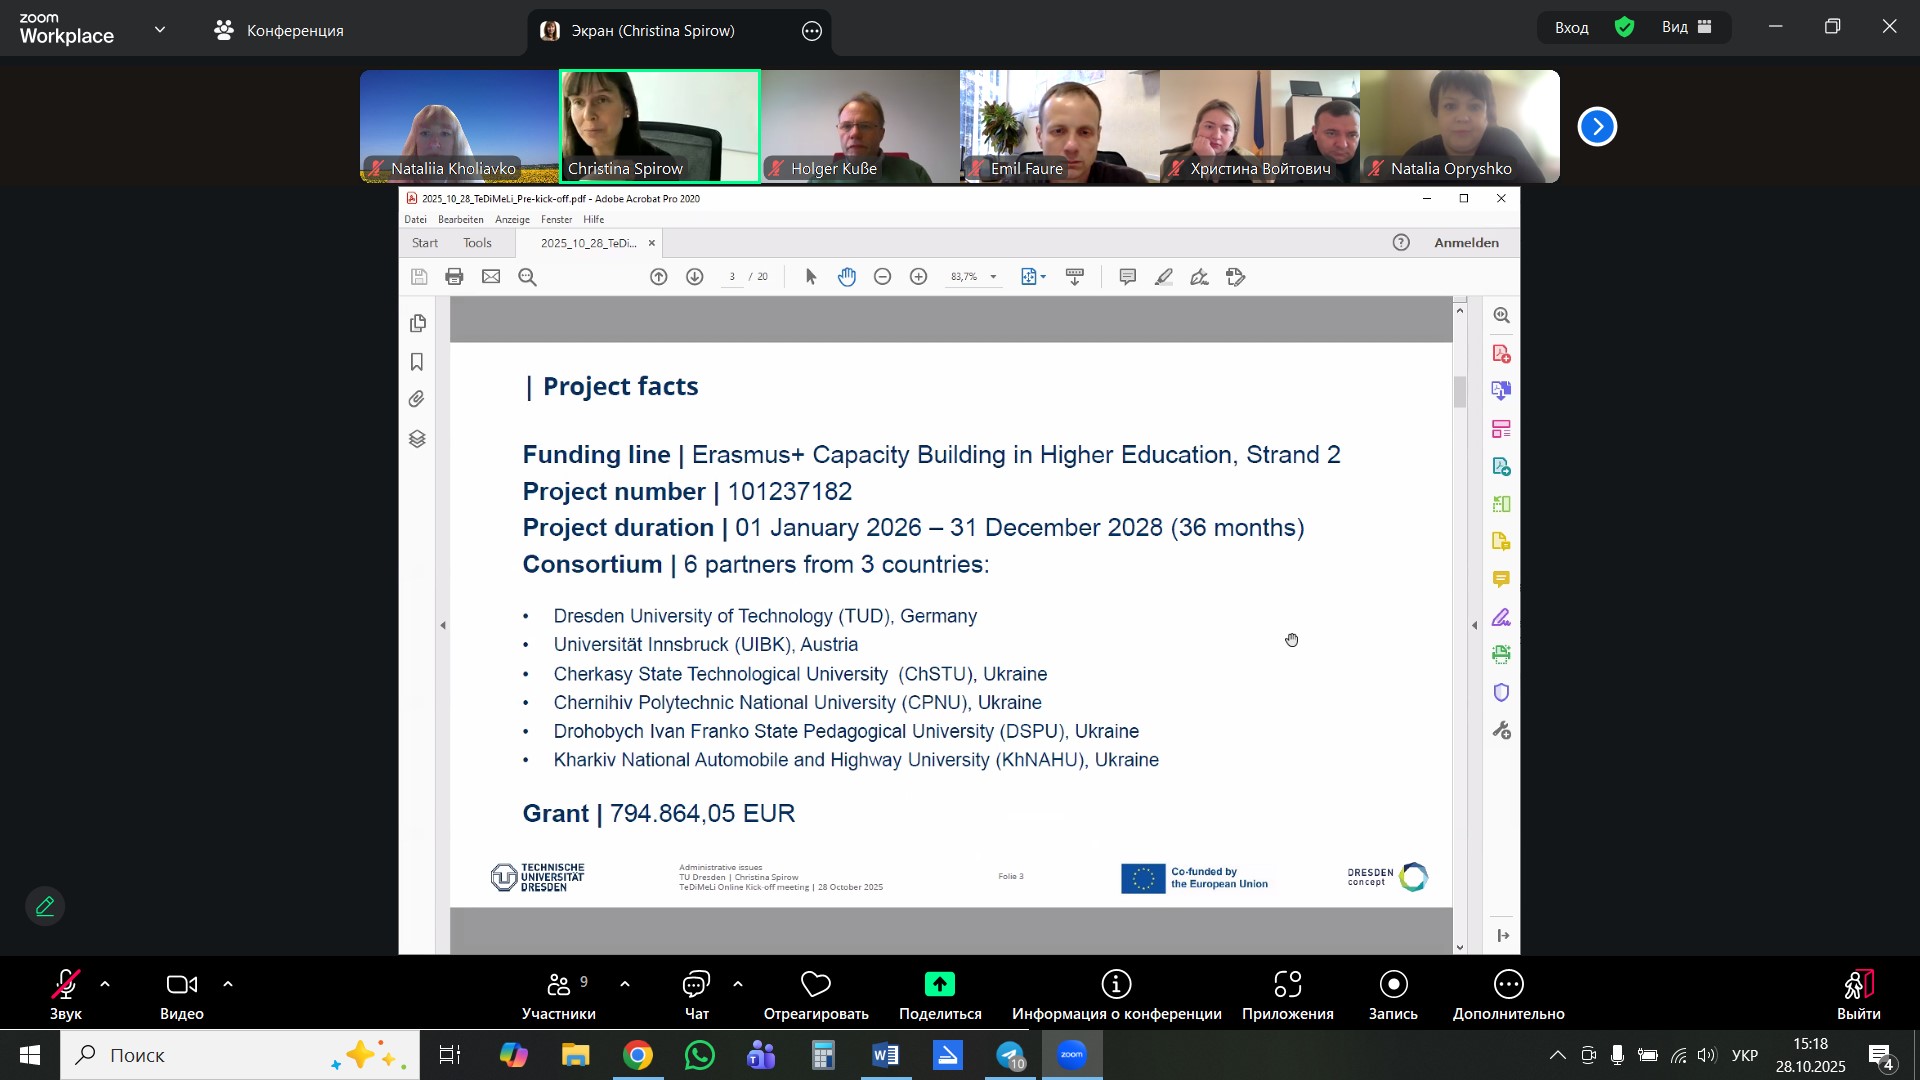Image resolution: width=1920 pixels, height=1080 pixels.
Task: Open the React emoji menu
Action: point(815,995)
